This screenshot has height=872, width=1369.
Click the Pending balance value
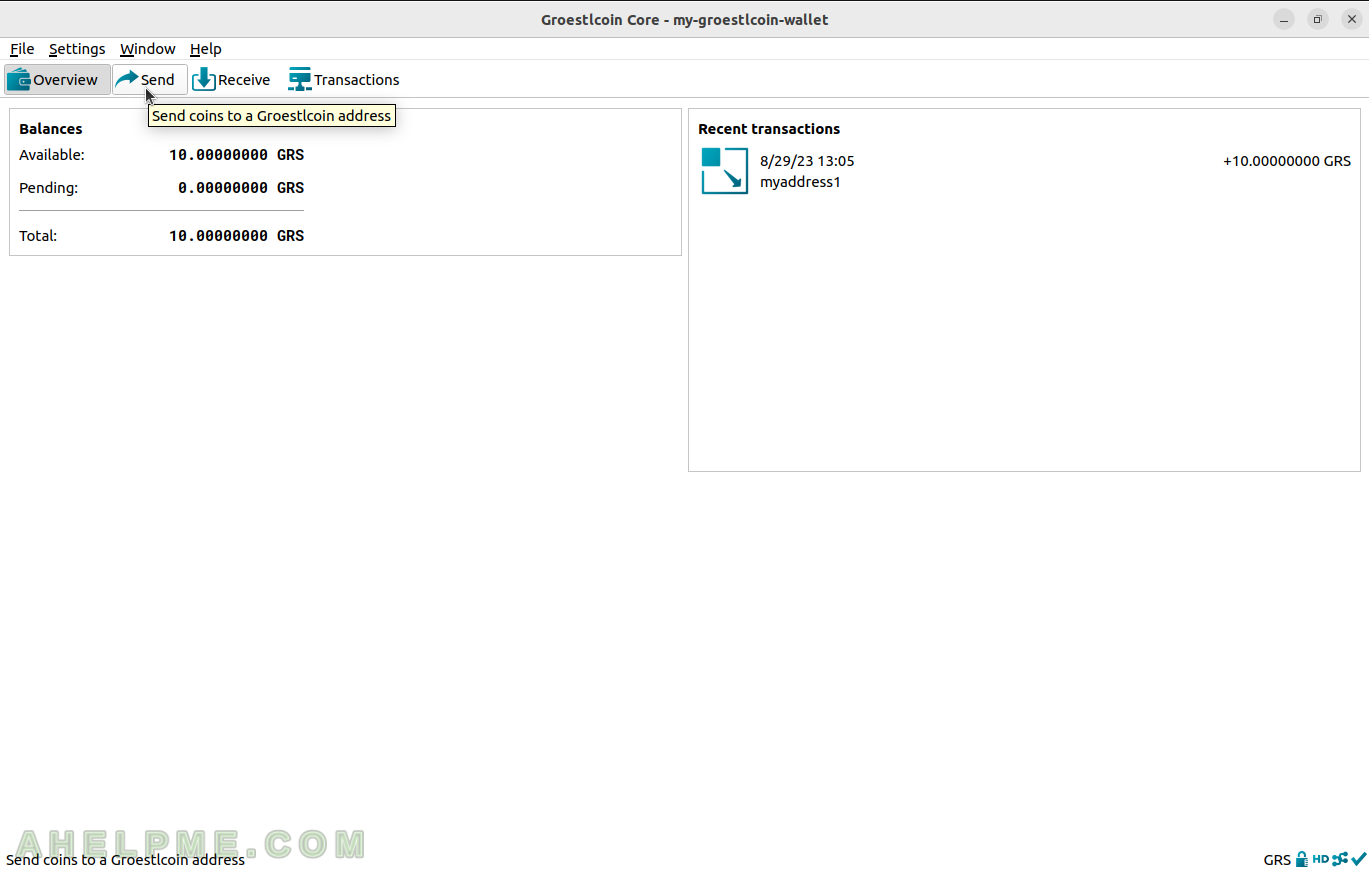point(241,188)
